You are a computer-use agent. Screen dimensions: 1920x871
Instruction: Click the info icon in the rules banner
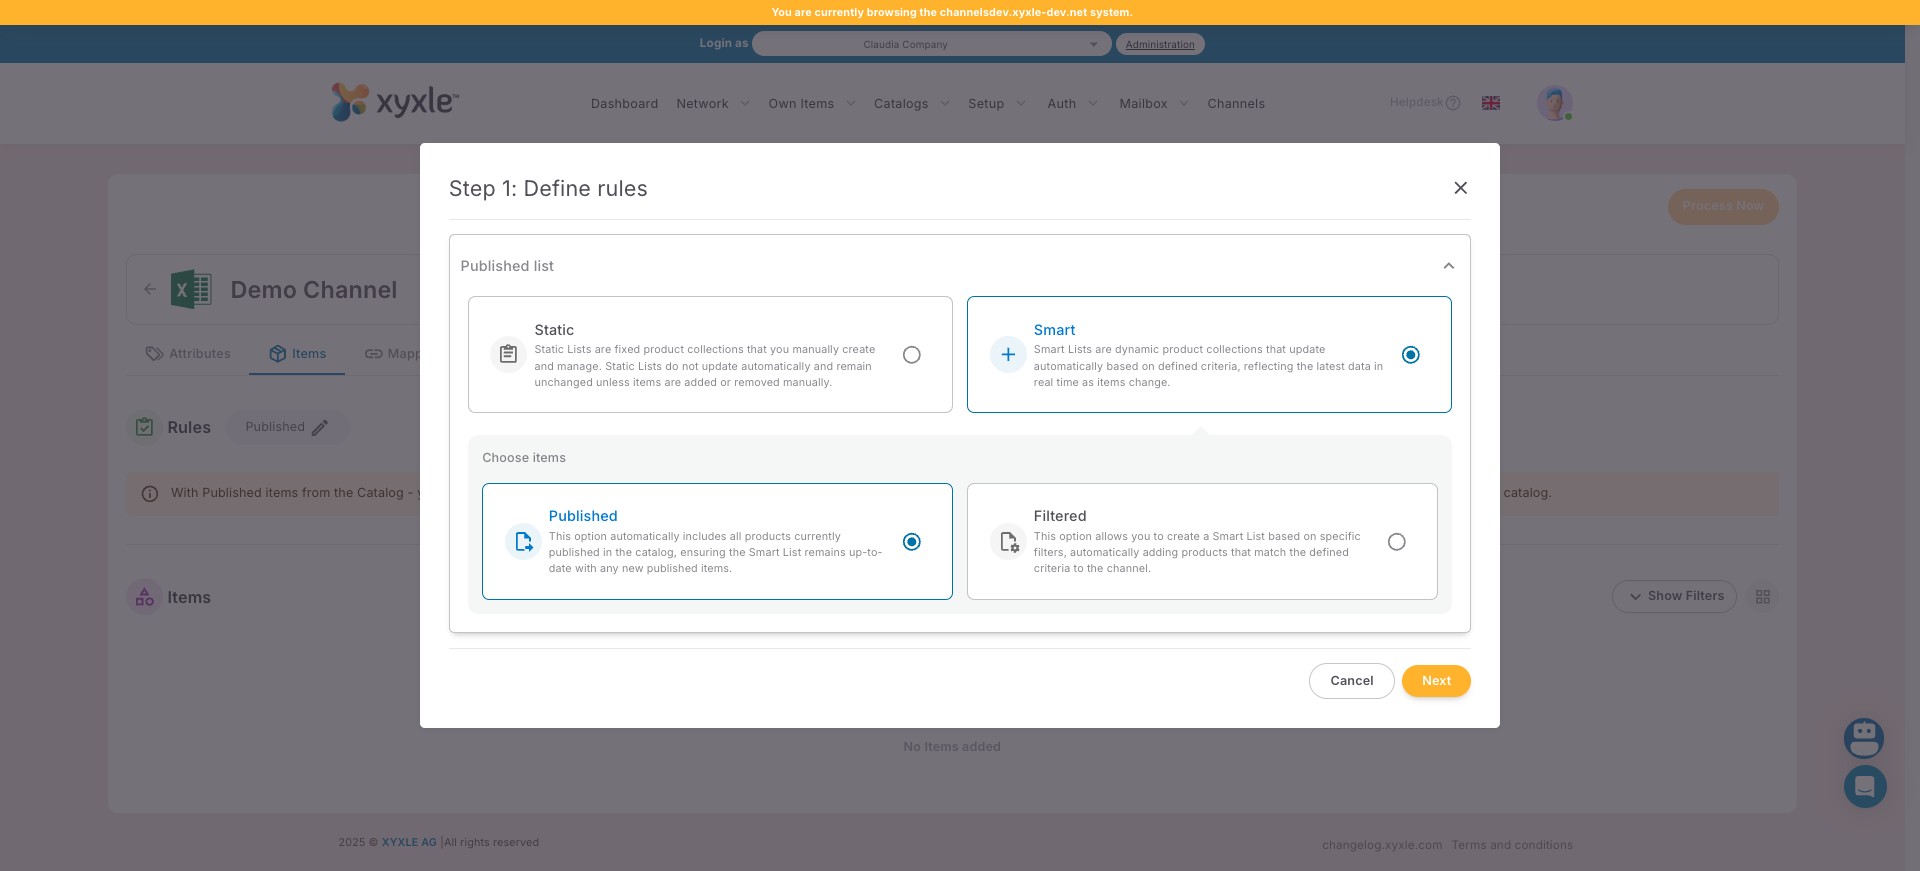coord(150,494)
